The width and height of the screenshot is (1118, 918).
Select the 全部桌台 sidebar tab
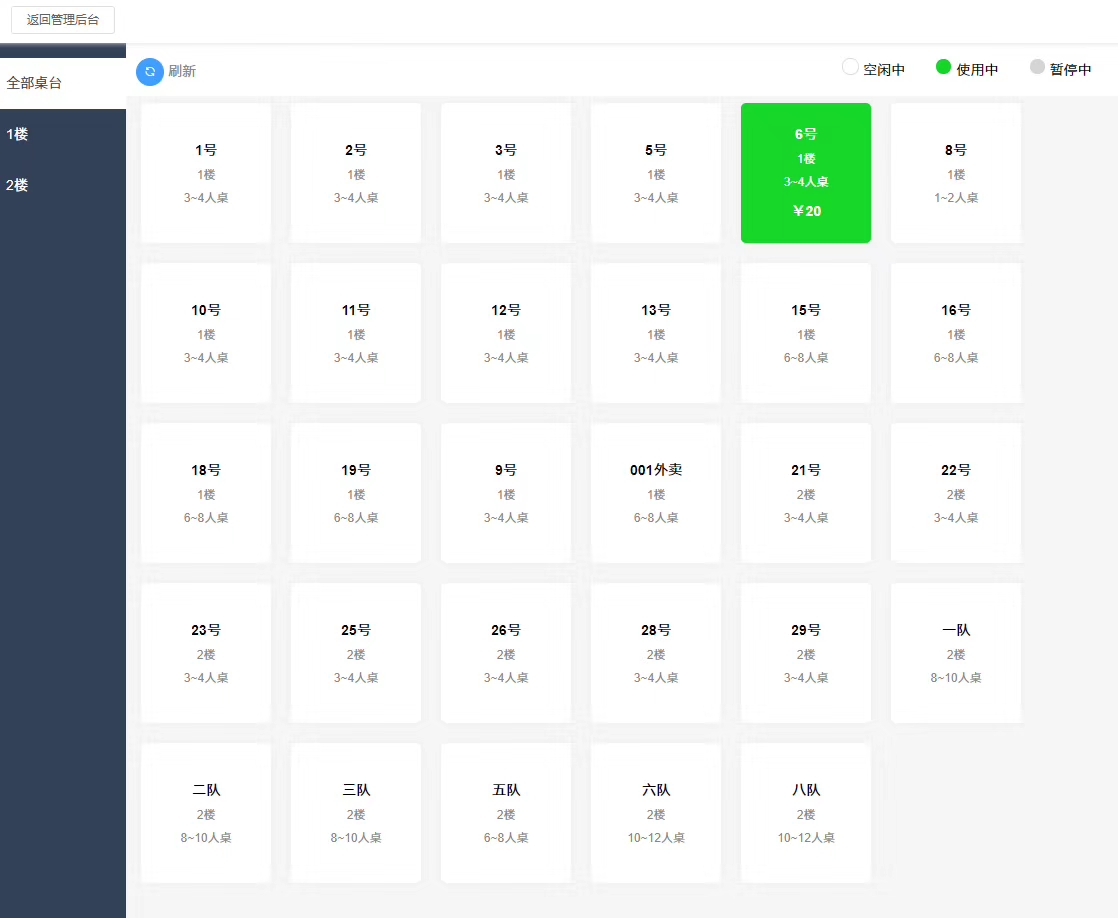[63, 83]
